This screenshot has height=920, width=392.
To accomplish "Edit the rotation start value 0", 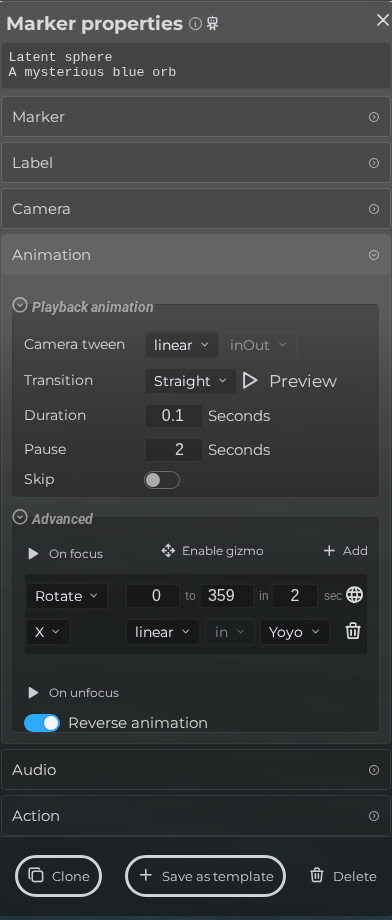I will pyautogui.click(x=153, y=596).
